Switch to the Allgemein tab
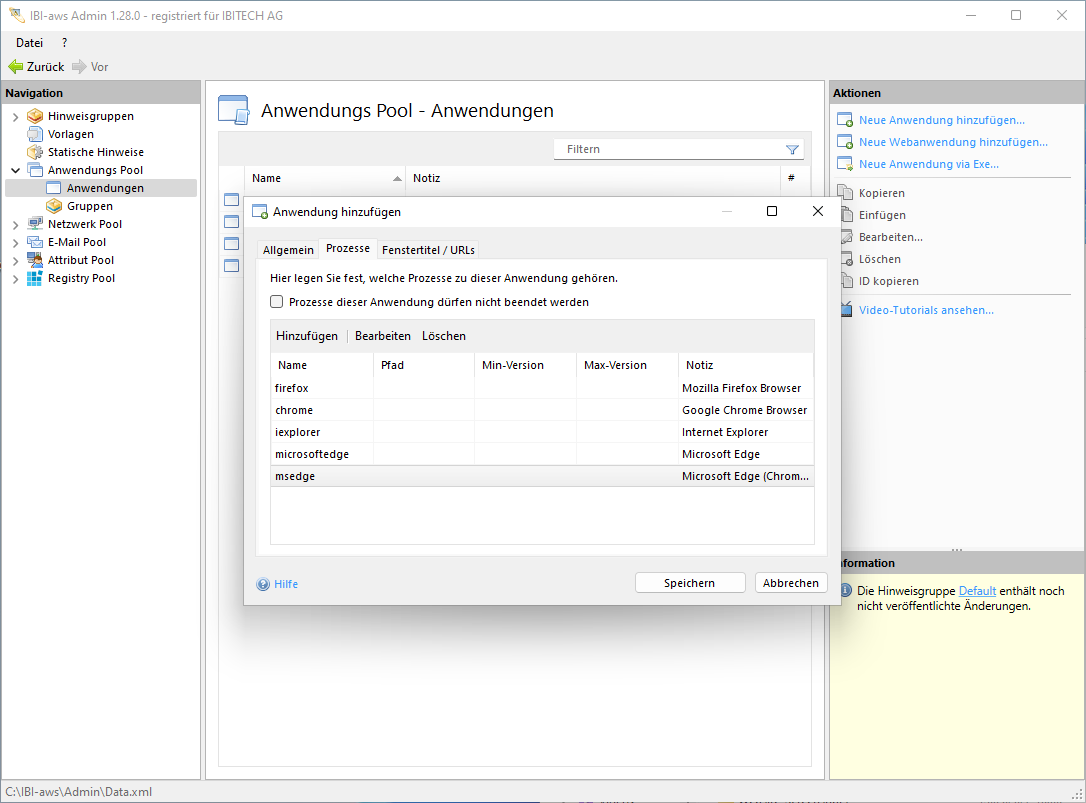The width and height of the screenshot is (1086, 803). 288,250
